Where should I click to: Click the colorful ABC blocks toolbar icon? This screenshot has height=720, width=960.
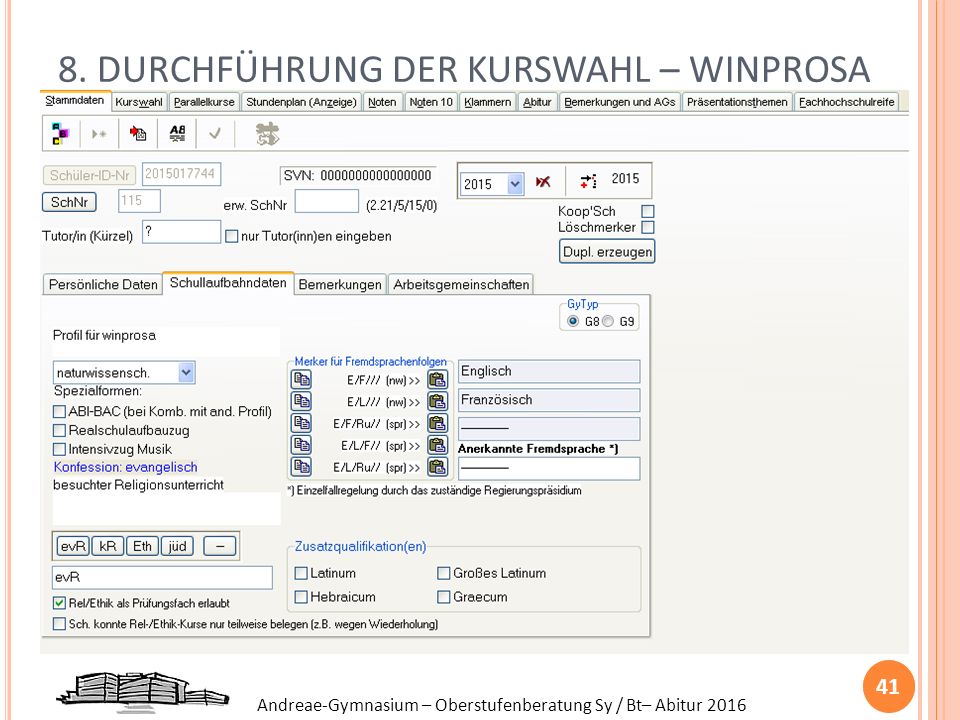(x=60, y=133)
